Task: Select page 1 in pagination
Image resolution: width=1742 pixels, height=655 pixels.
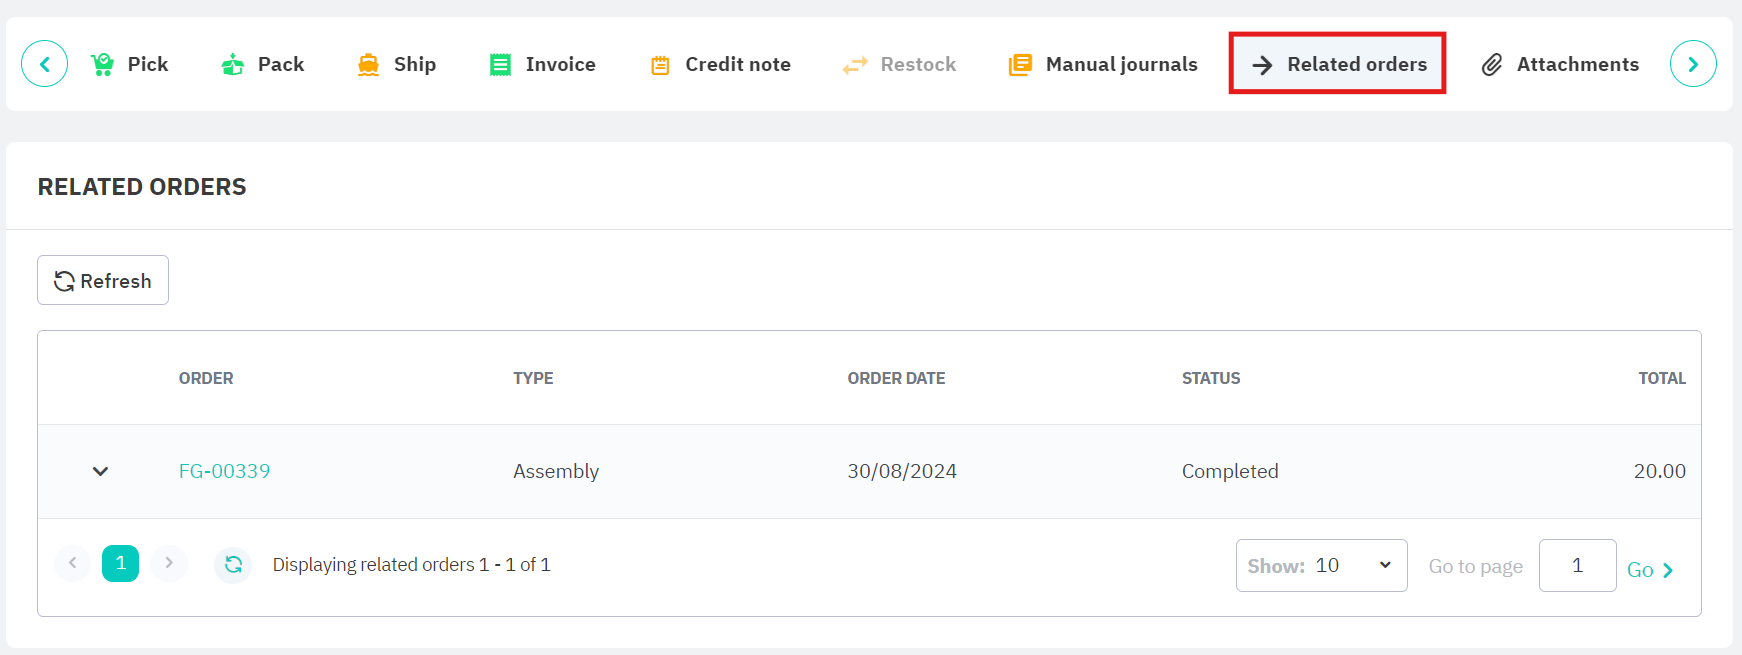Action: click(x=120, y=564)
